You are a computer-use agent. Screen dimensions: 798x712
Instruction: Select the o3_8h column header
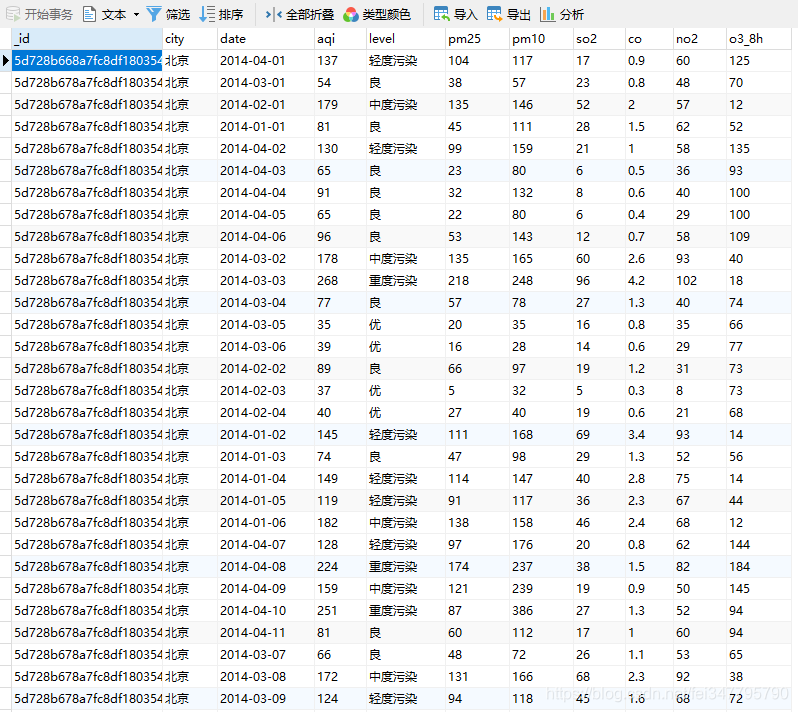(759, 39)
